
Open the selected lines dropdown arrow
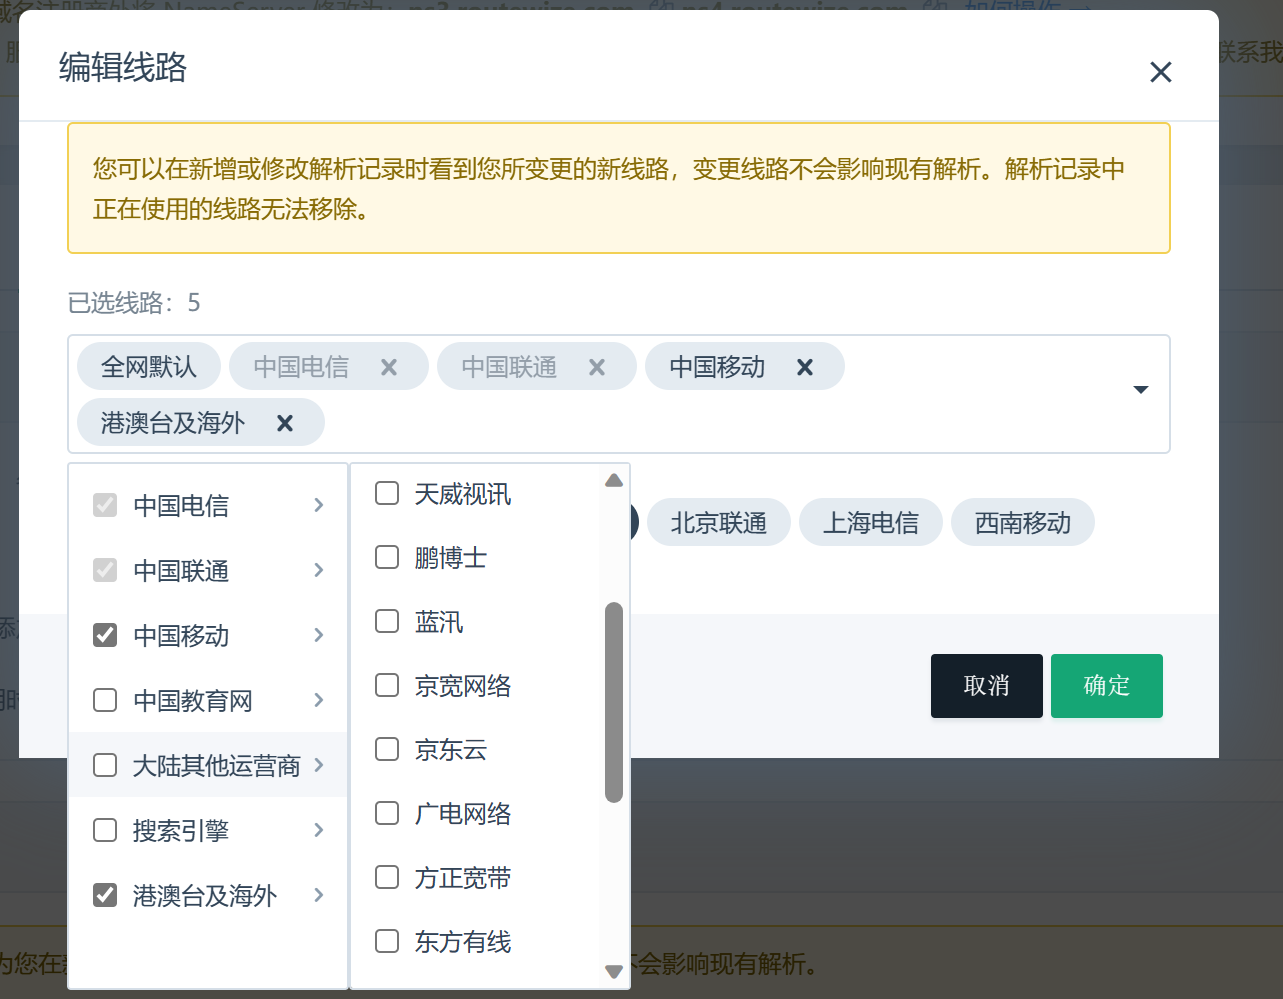pyautogui.click(x=1139, y=390)
